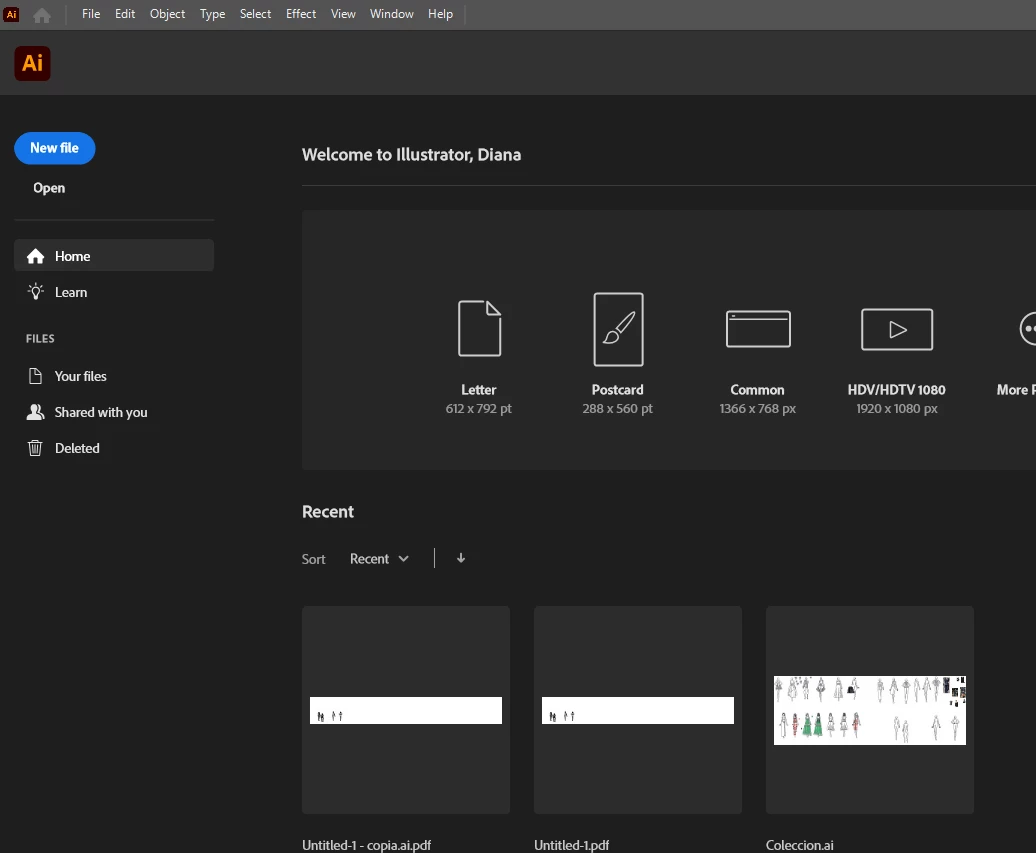Click the Your files document icon
Screen dimensions: 1036x853
[35, 376]
